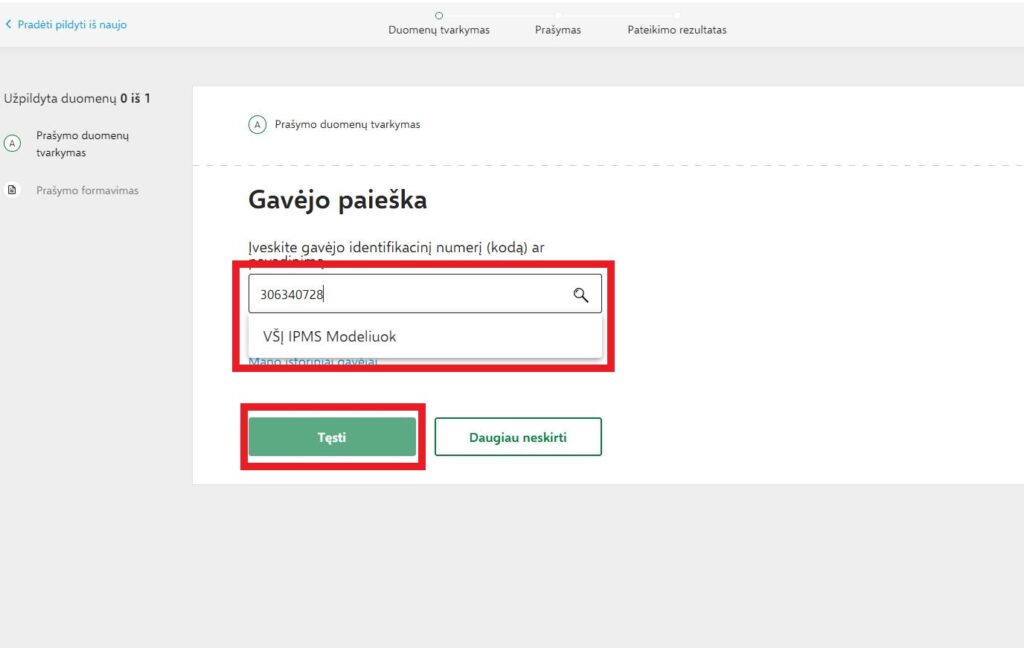Click the circled A icon in form header
This screenshot has width=1024, height=648.
[257, 125]
